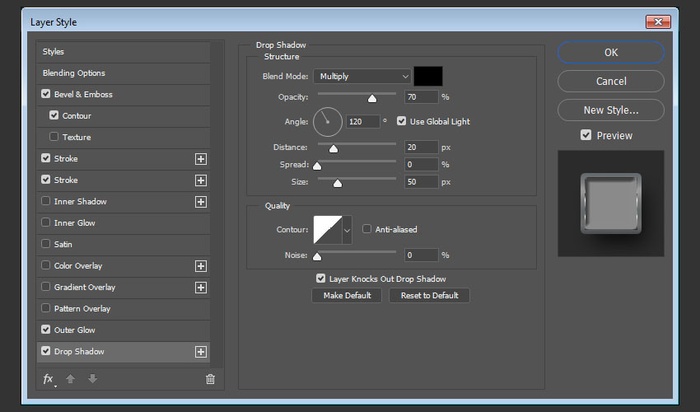Click the black shadow color swatch
Screen dimensions: 700x412
(429, 76)
